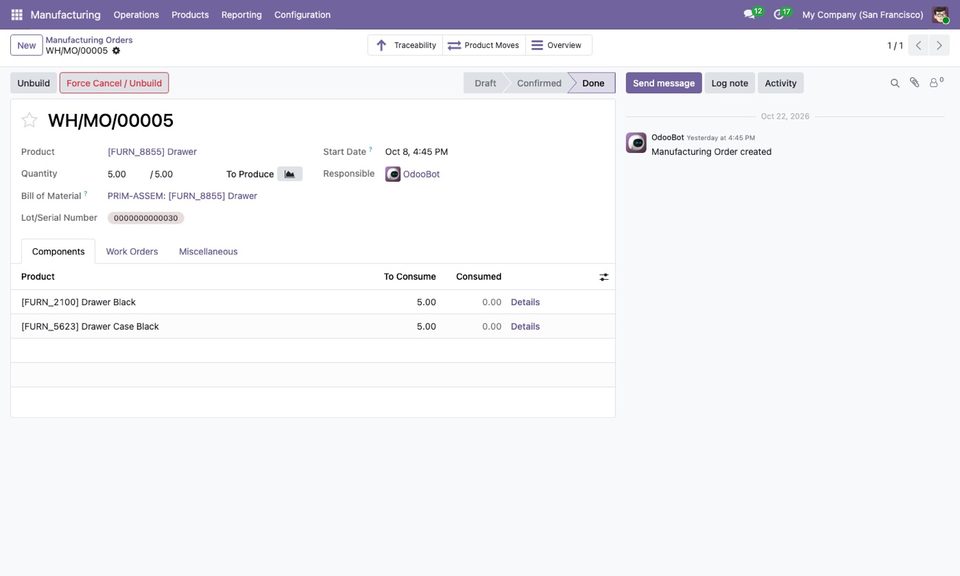The image size is (960, 576).
Task: Click Send message in chatter
Action: tap(664, 83)
